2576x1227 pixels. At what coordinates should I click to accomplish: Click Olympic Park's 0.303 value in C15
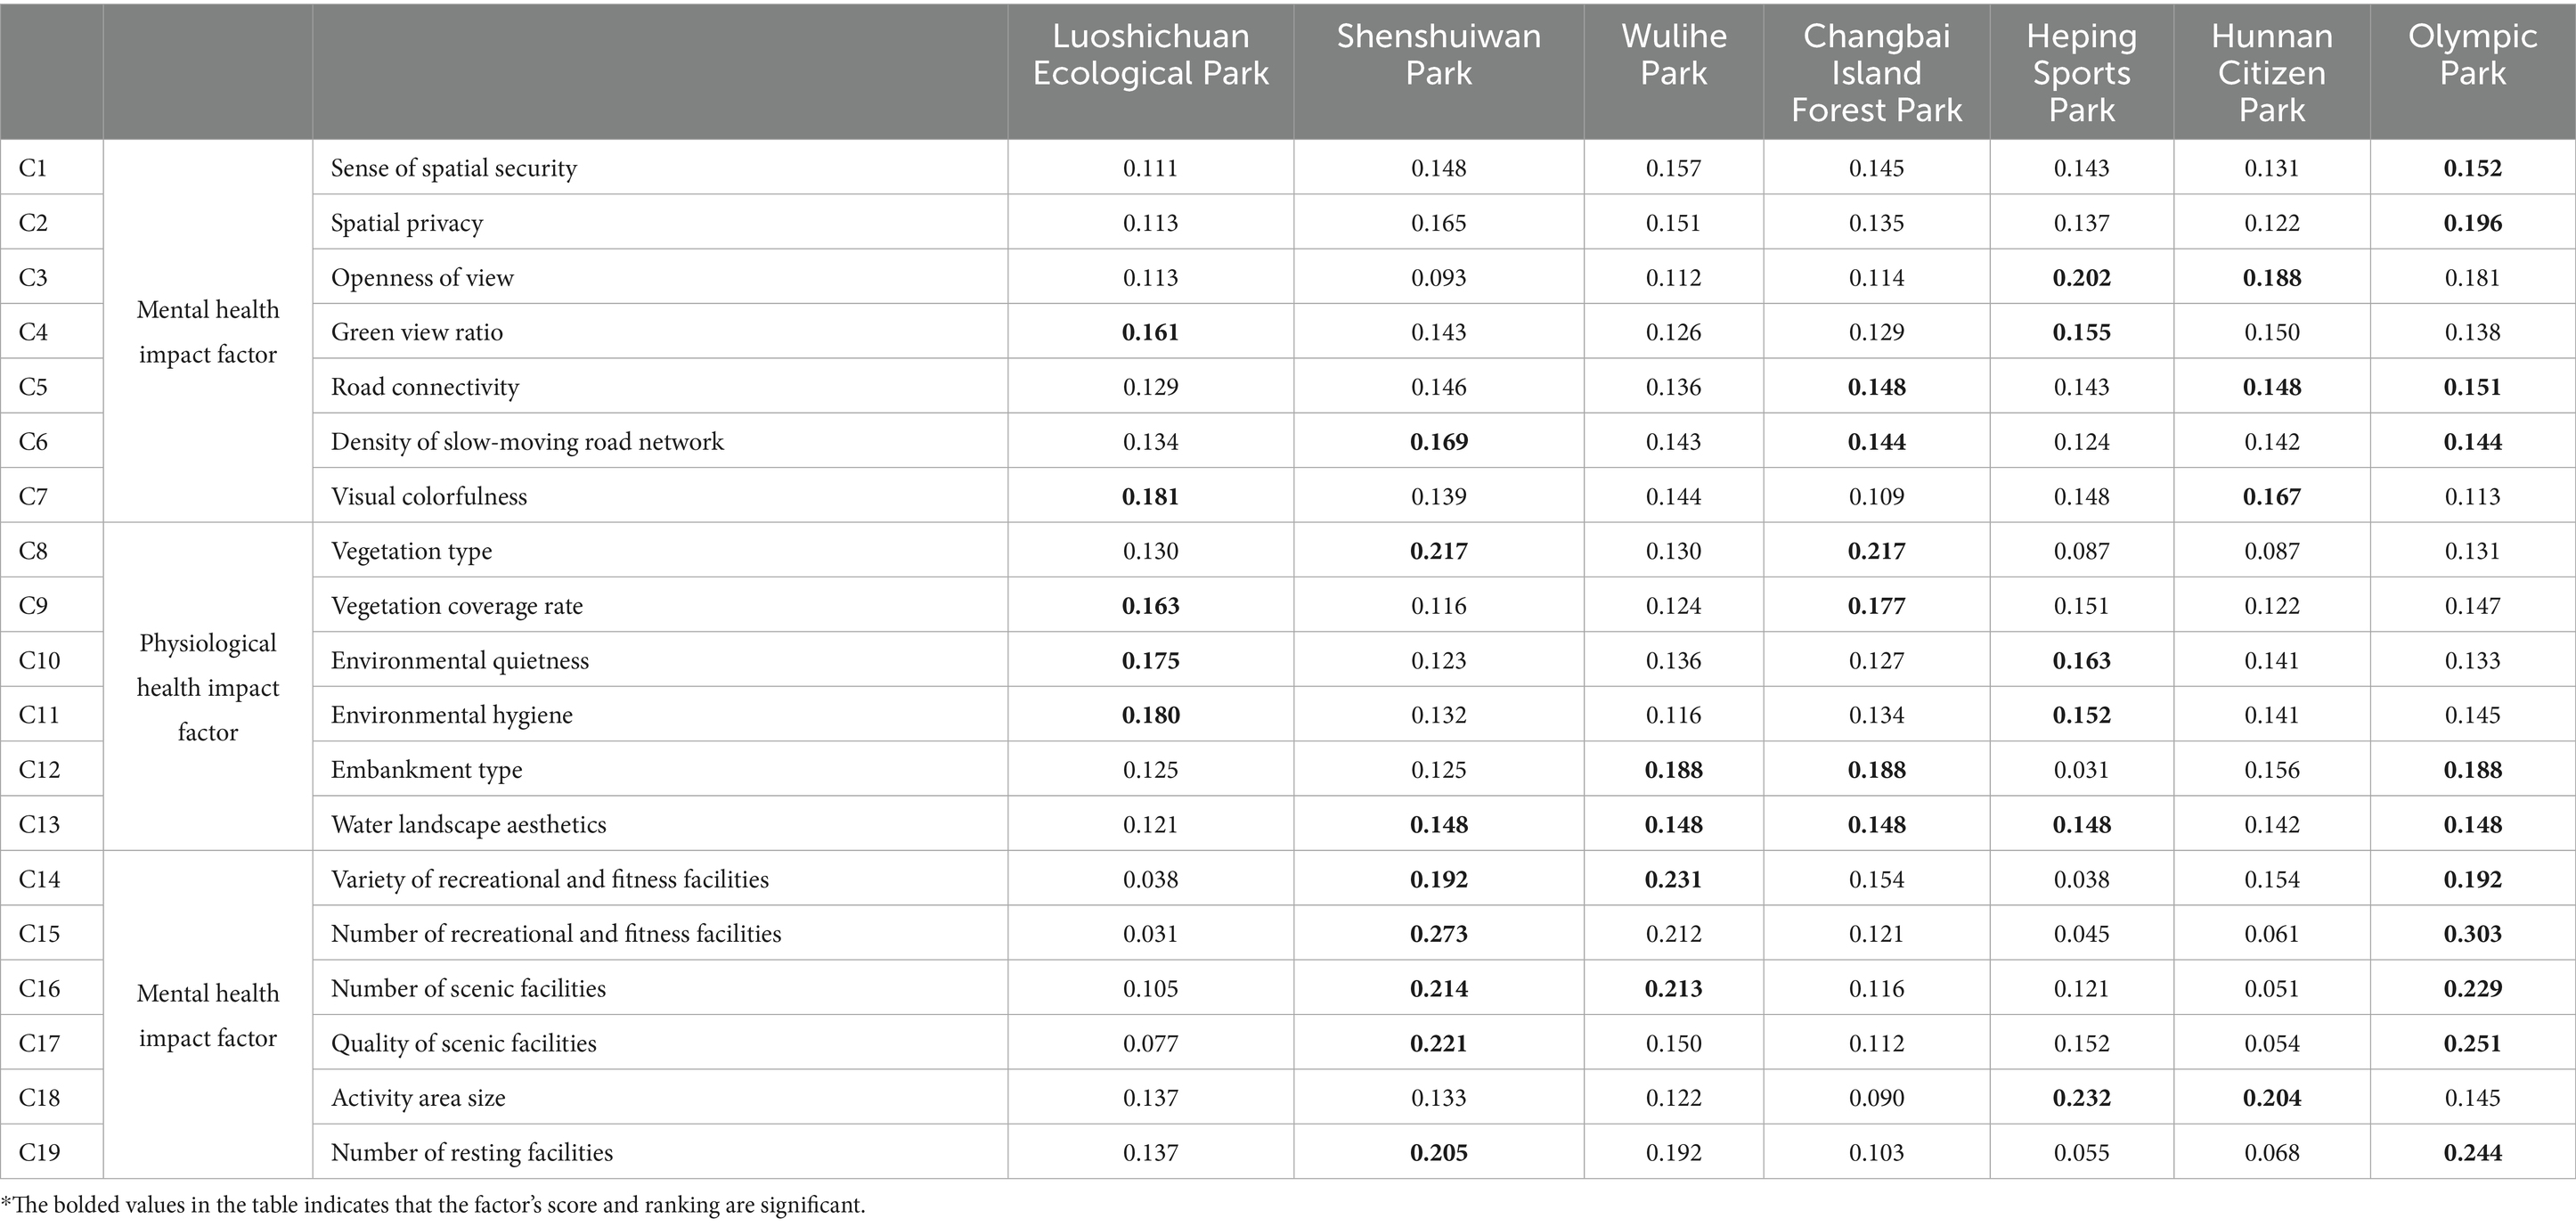(2472, 934)
